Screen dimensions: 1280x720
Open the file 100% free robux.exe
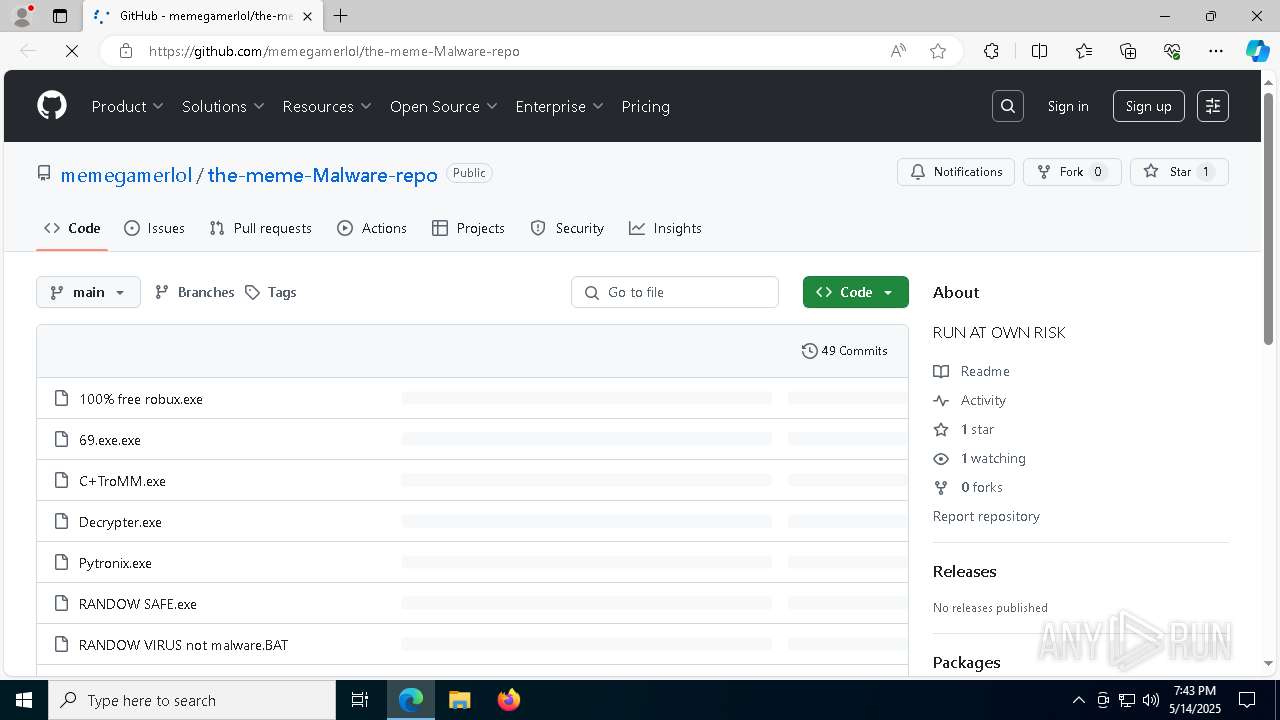(141, 399)
